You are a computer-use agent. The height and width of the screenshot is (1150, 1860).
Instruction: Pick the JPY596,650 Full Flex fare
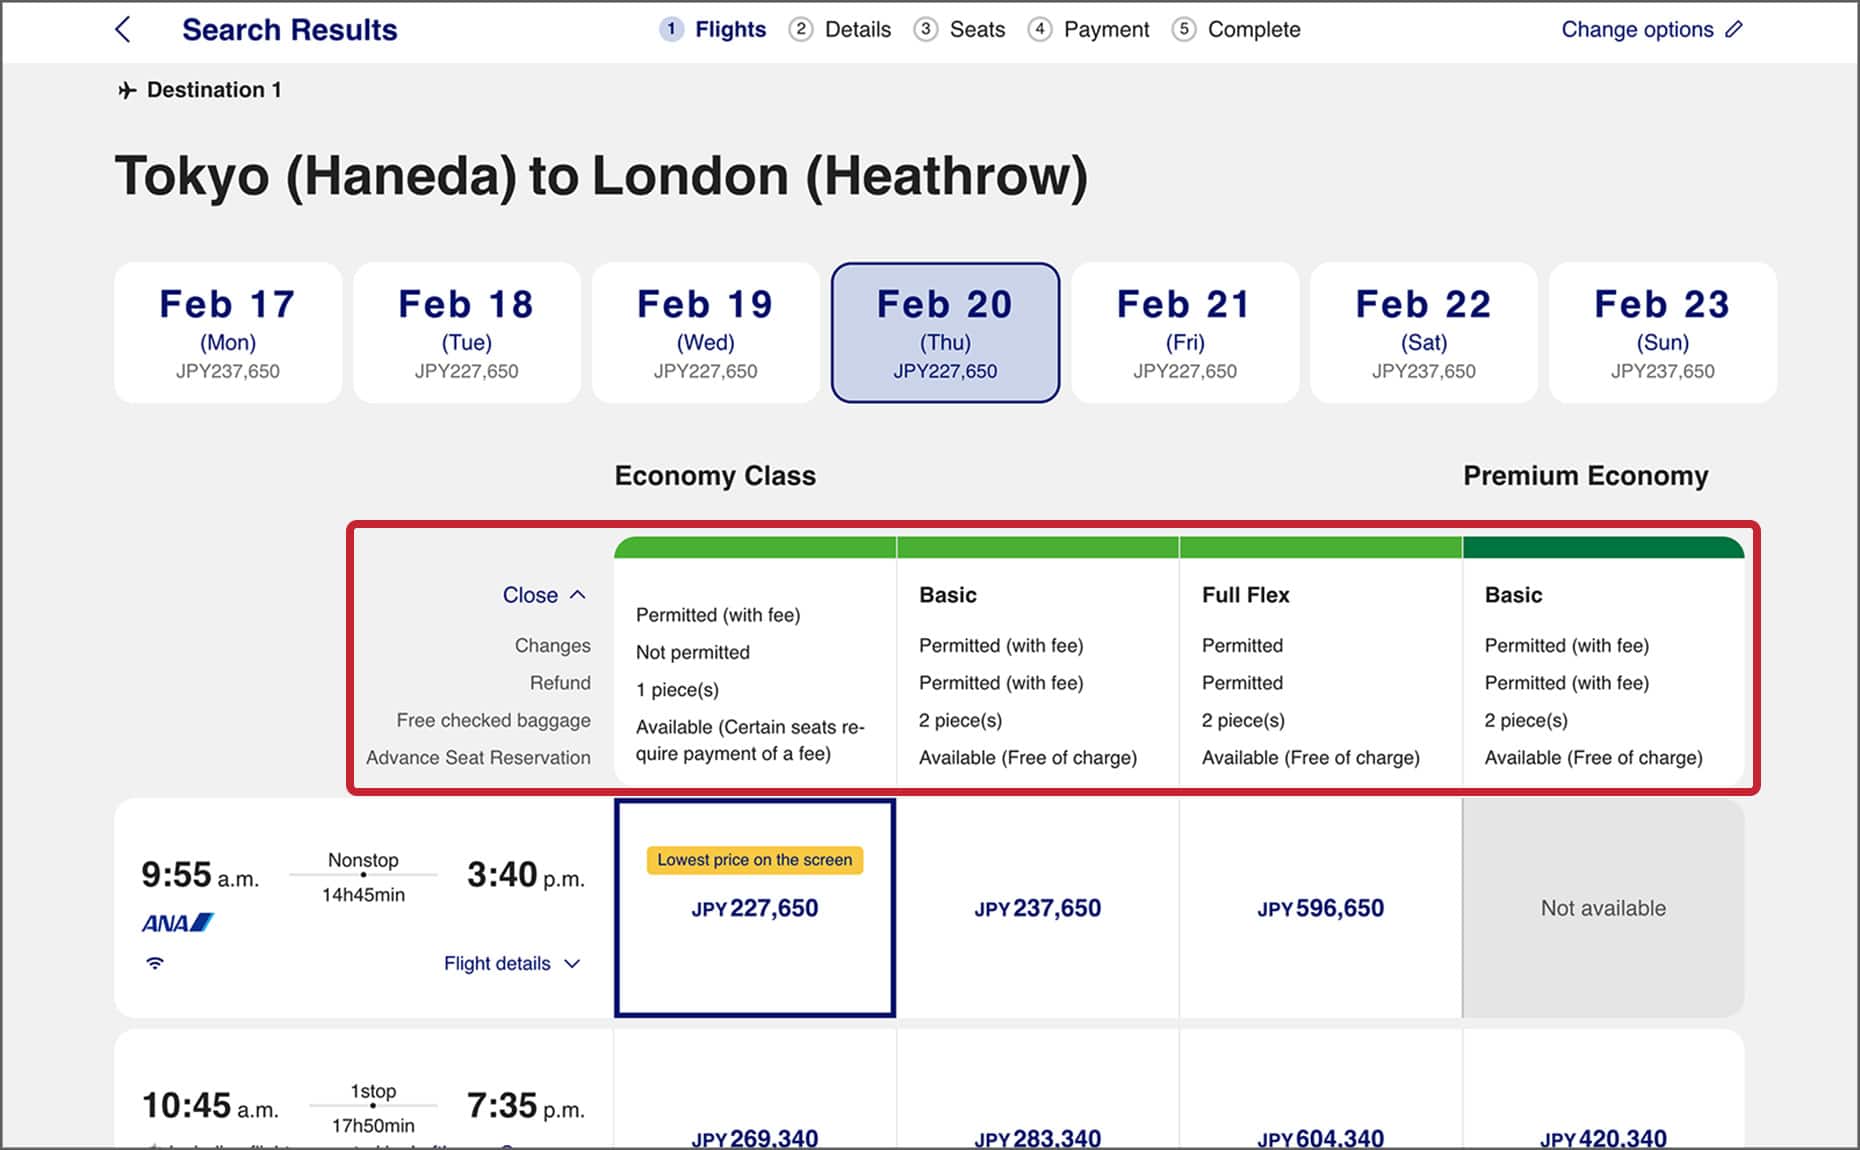[x=1320, y=908]
